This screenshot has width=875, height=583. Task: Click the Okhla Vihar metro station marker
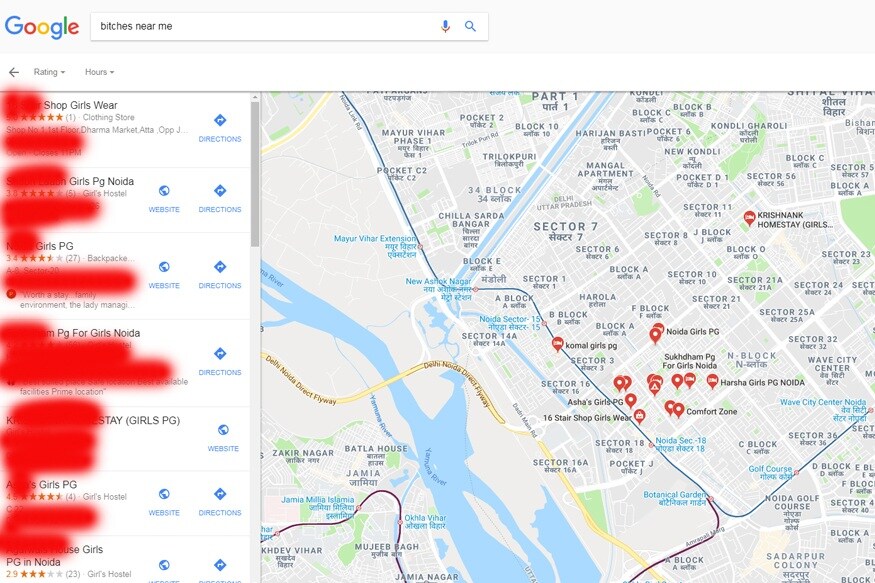[x=400, y=522]
